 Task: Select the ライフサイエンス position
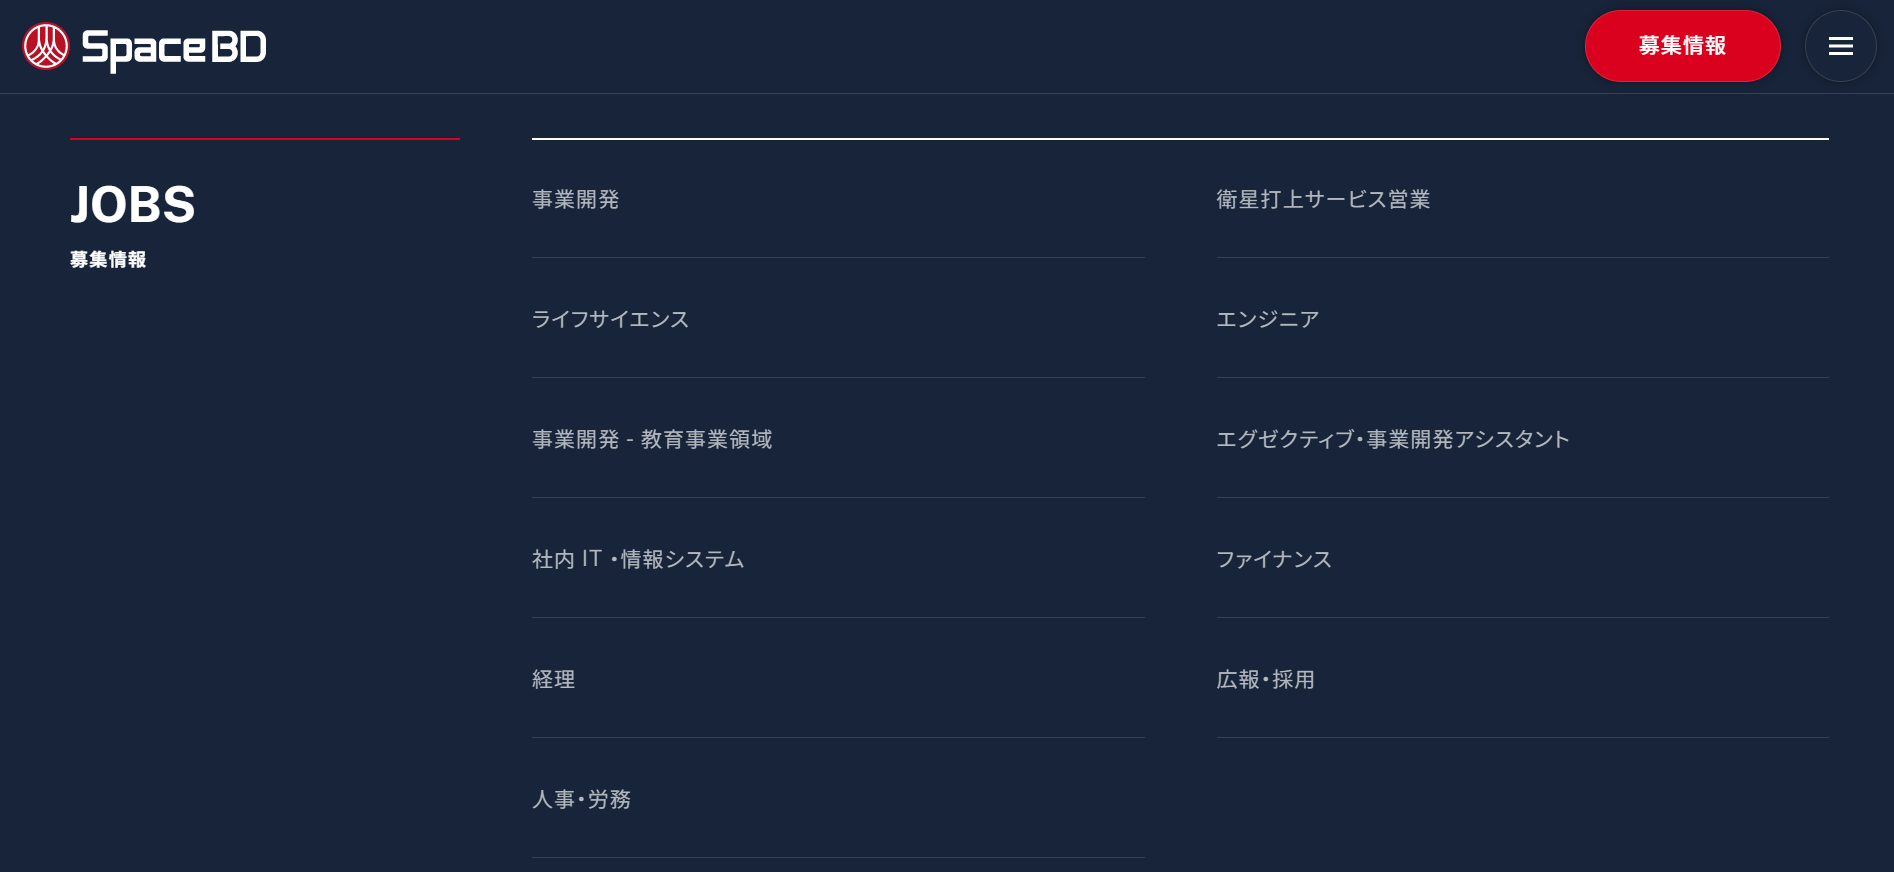click(x=838, y=319)
